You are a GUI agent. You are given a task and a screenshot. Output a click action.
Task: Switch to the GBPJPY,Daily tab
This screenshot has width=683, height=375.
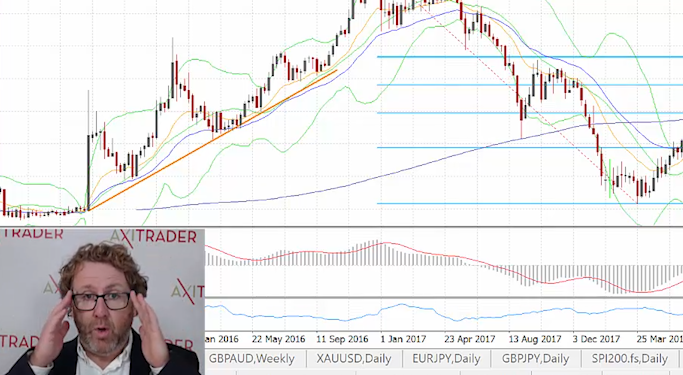536,359
